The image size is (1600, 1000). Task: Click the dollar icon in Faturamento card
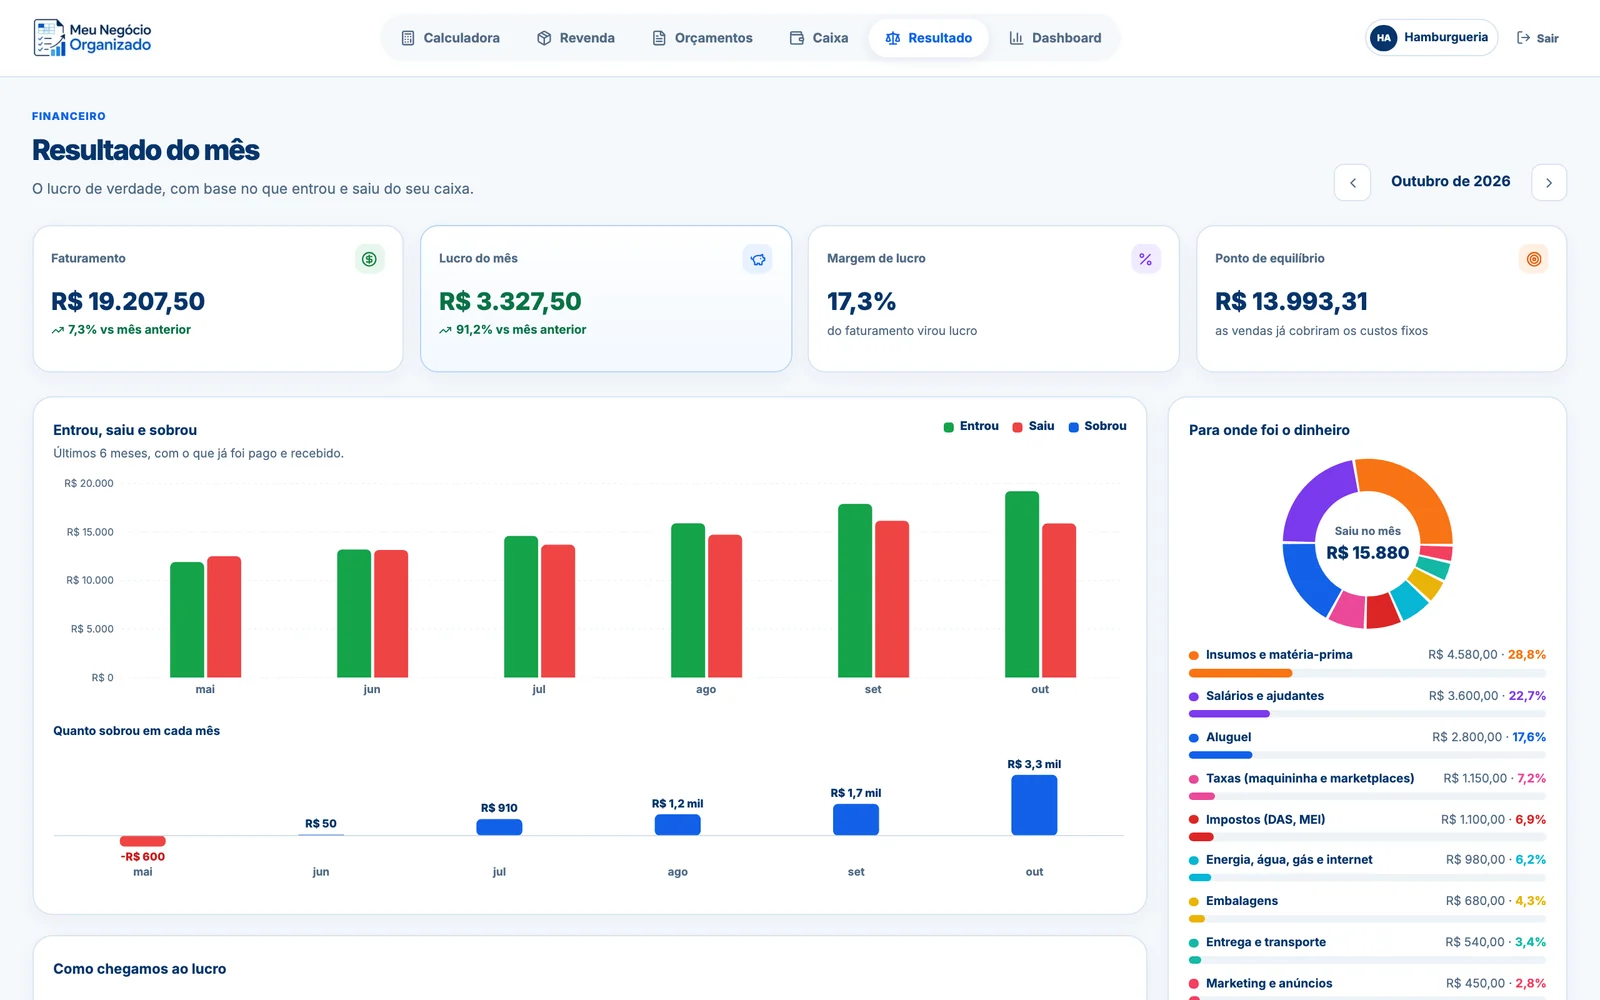click(x=369, y=259)
